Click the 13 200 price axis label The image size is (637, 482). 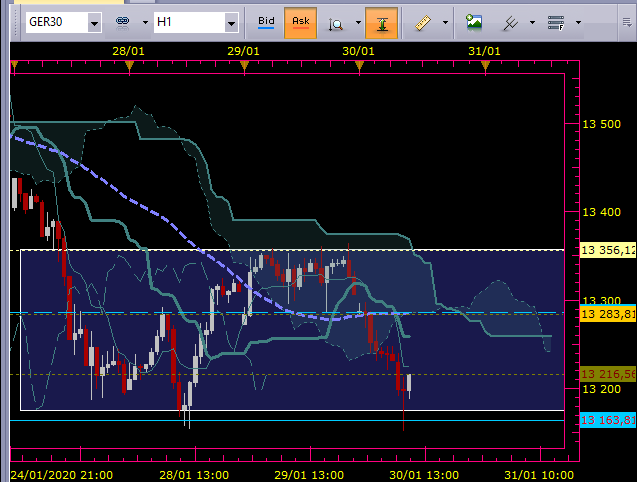click(x=602, y=389)
